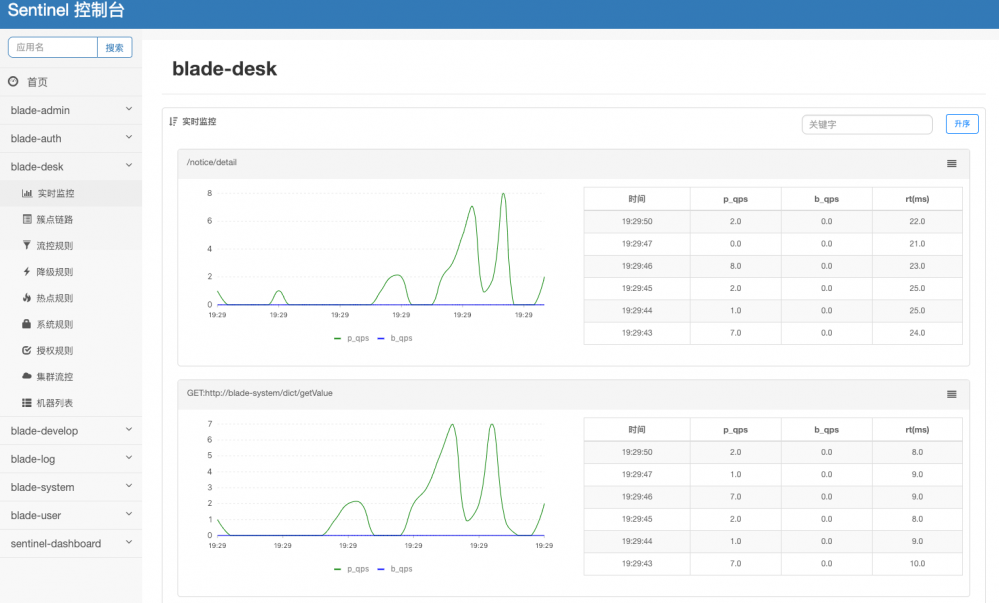999x603 pixels.
Task: Click the 搜索 search button
Action: click(113, 47)
